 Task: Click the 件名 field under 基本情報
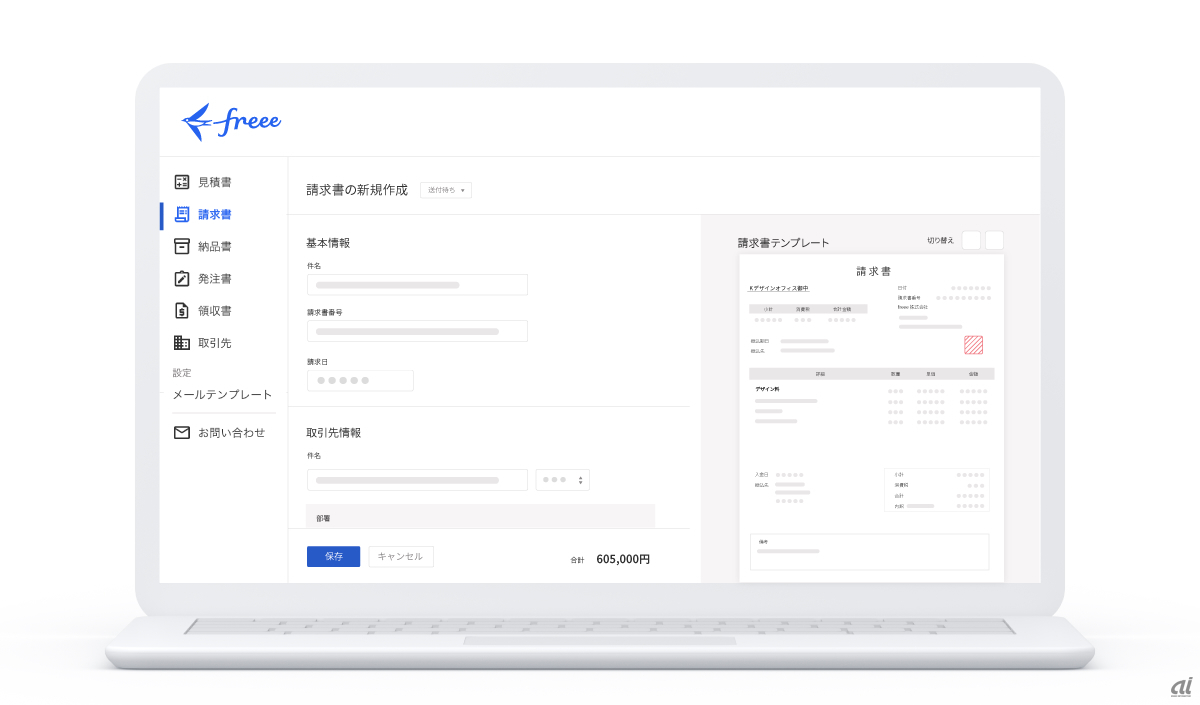417,285
